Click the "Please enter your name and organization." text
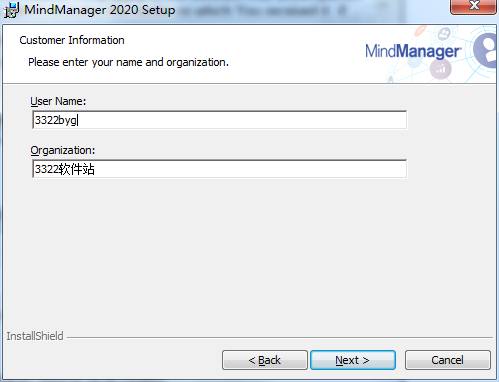 [128, 62]
